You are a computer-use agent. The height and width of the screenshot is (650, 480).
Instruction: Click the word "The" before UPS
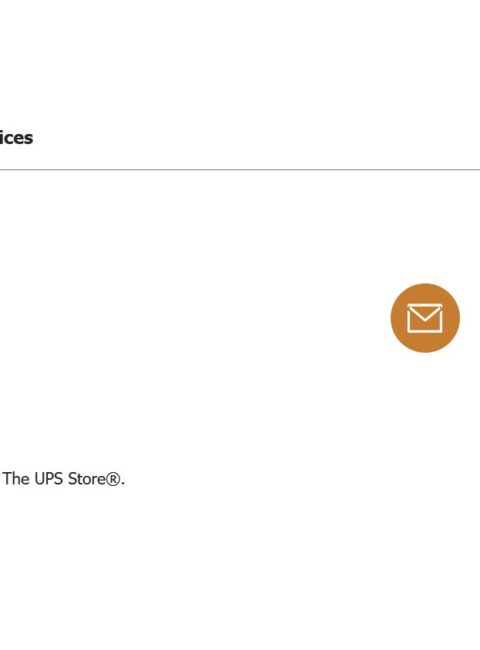[x=17, y=479]
